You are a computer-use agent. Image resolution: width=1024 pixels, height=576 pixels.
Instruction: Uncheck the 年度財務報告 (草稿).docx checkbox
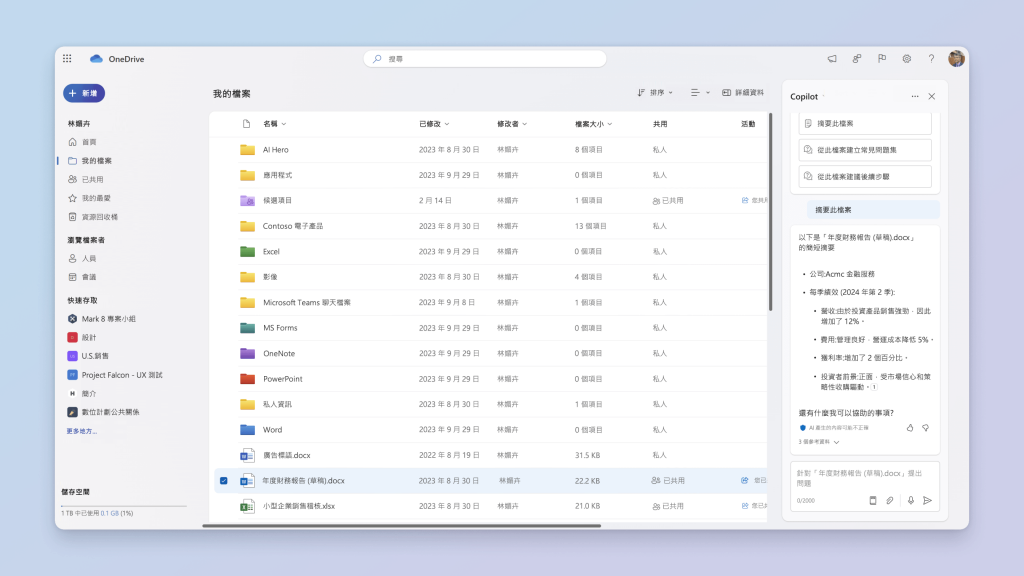coord(223,481)
